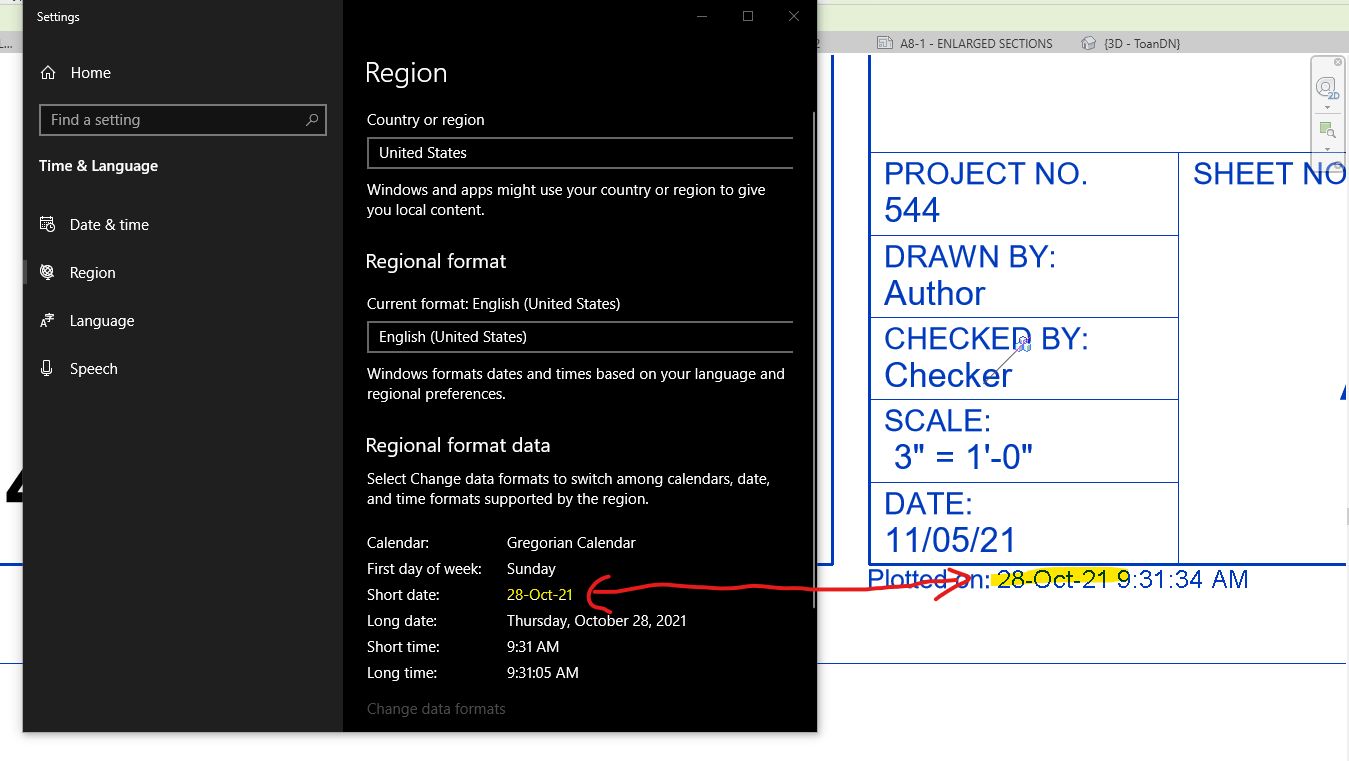Image resolution: width=1349 pixels, height=761 pixels.
Task: Click the 3D house icon beside ToanDN tab
Action: [x=1090, y=43]
